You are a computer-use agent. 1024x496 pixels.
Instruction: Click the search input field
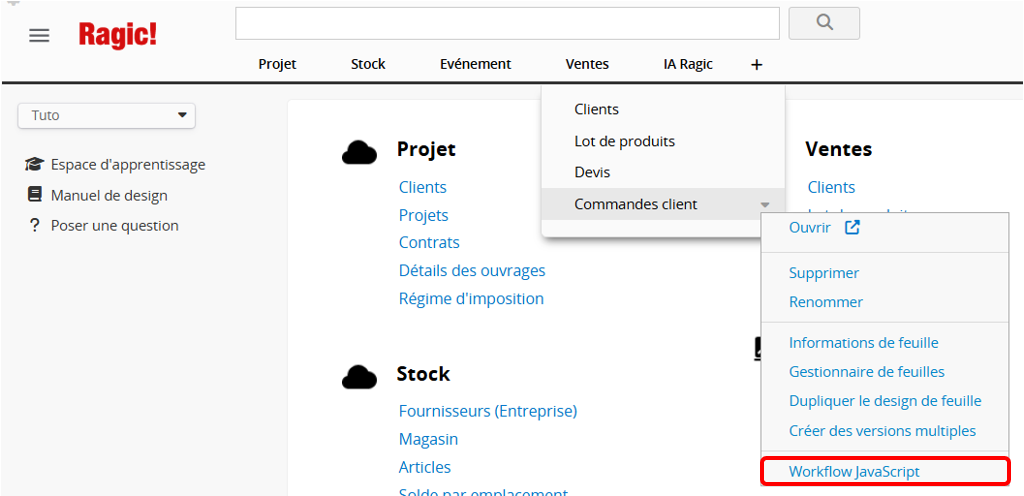tap(507, 23)
